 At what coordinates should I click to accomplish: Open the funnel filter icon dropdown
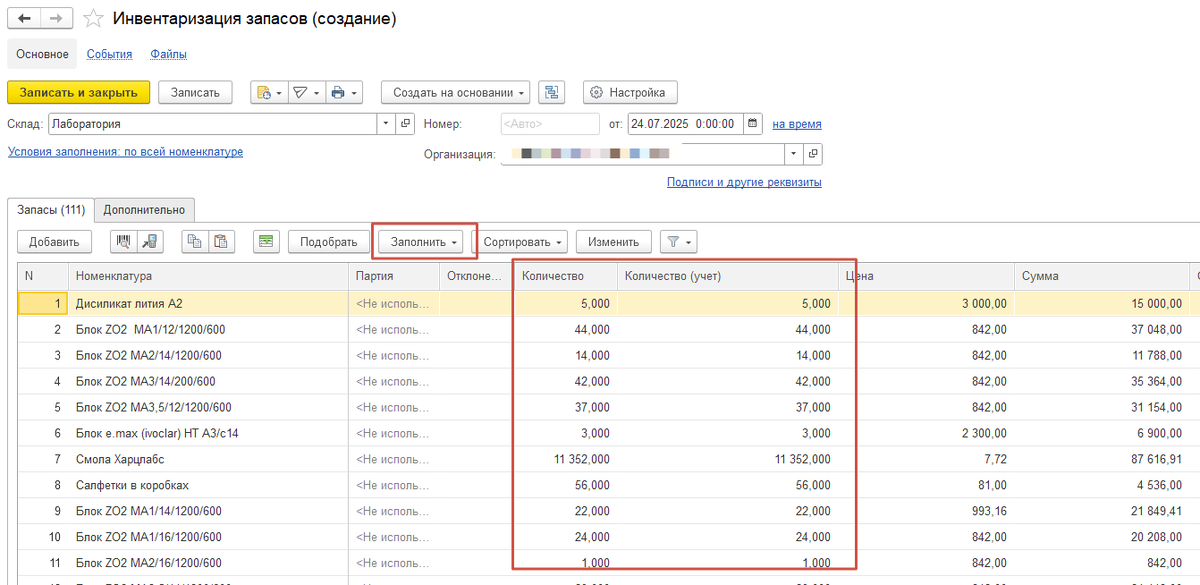click(678, 241)
